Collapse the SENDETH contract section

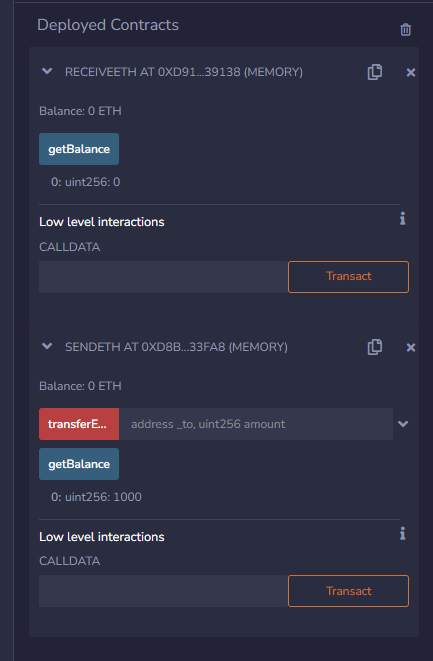(47, 346)
